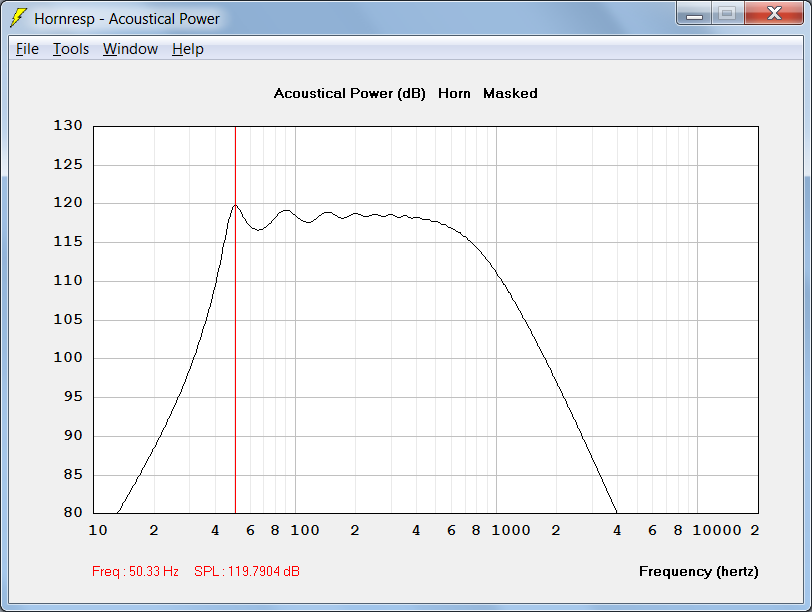Click the 'Acoustical Power (dB)' chart title
The width and height of the screenshot is (812, 612).
(350, 94)
